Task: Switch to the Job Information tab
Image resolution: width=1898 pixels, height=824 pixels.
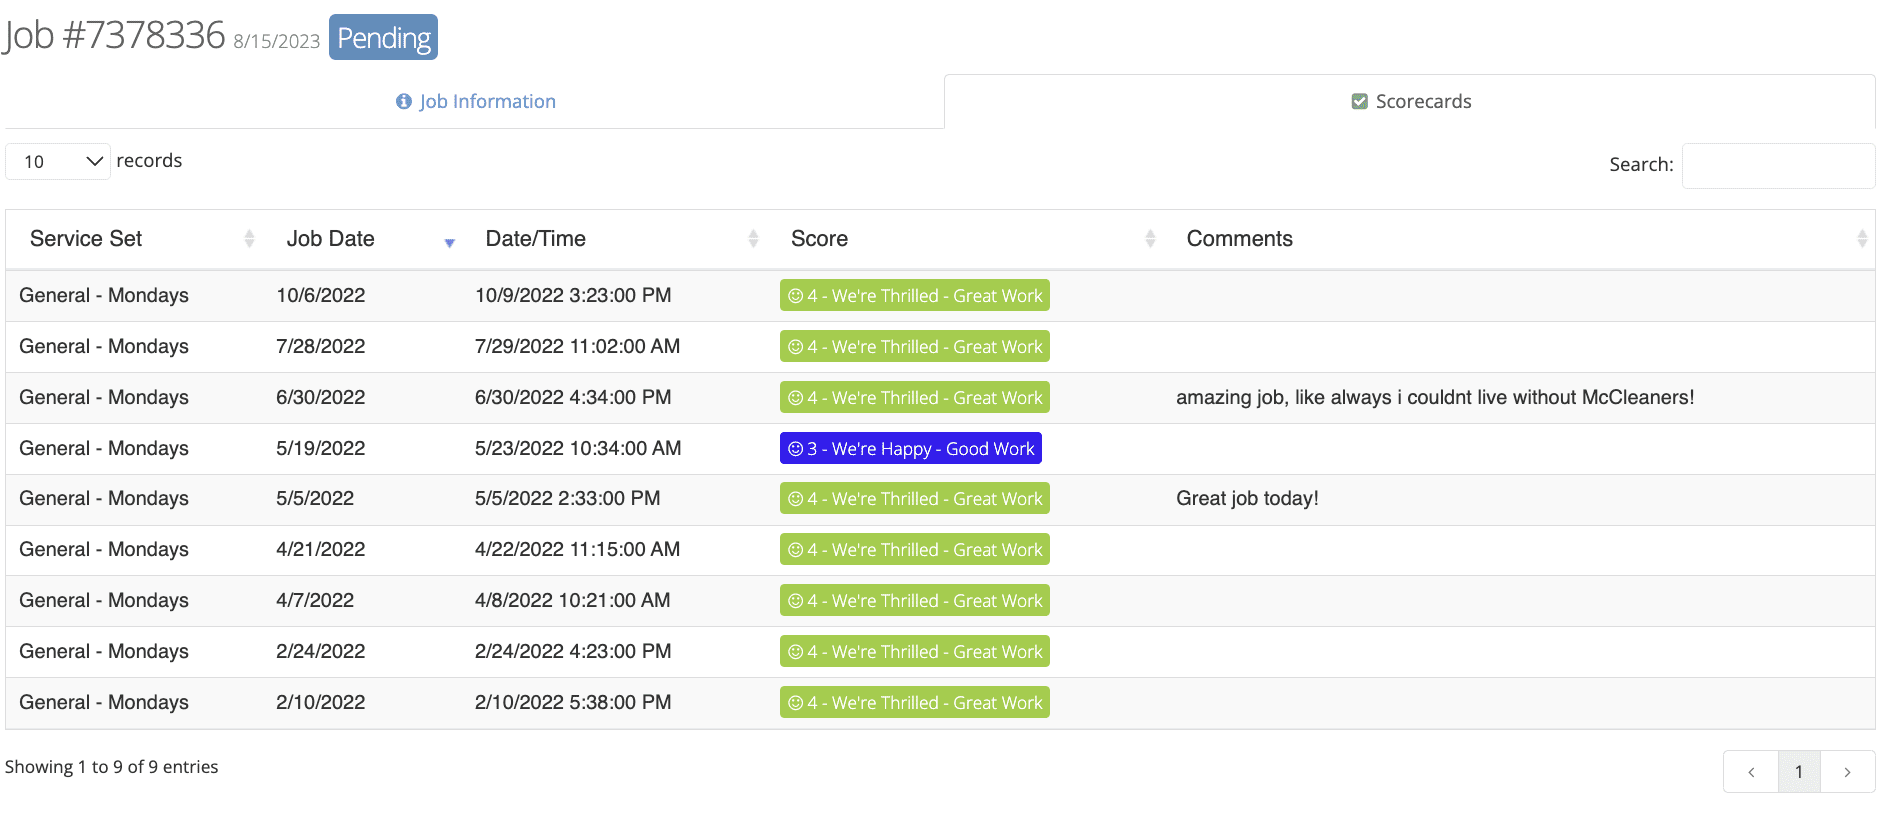Action: pyautogui.click(x=475, y=102)
